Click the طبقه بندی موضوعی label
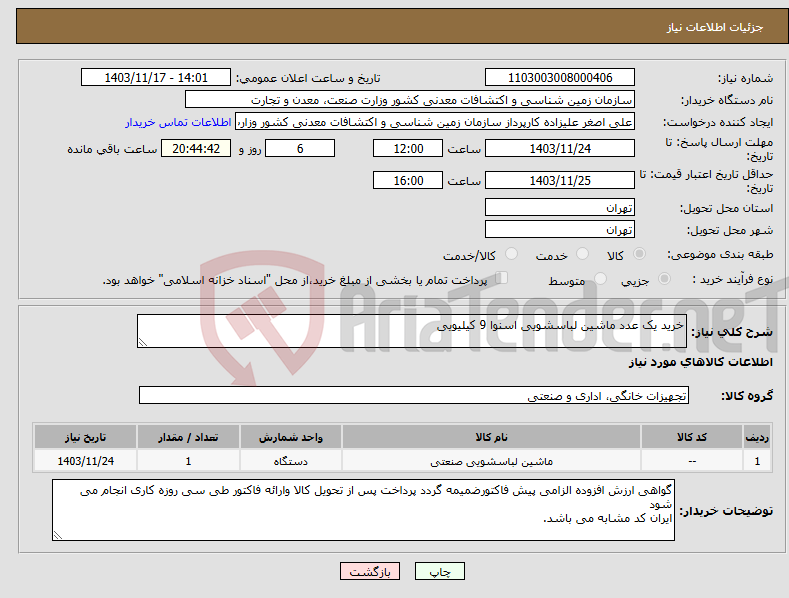 coord(720,255)
